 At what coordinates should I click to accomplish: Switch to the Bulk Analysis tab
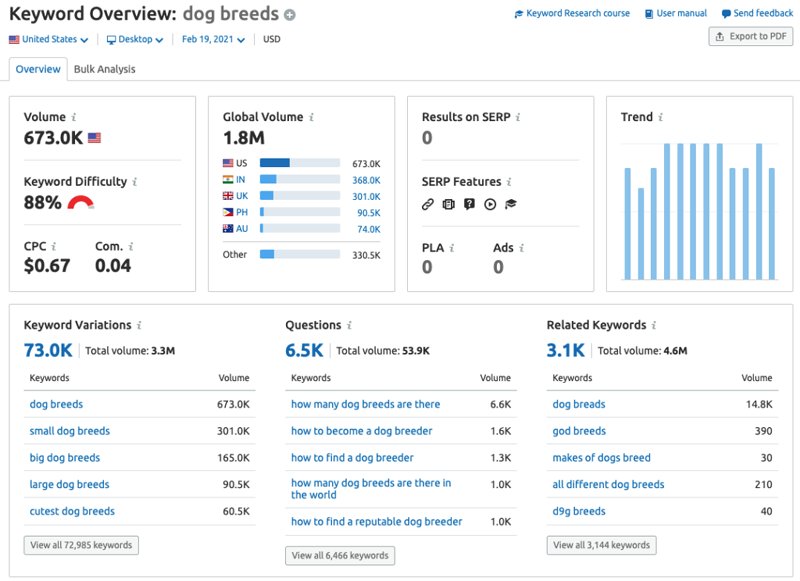click(x=105, y=69)
